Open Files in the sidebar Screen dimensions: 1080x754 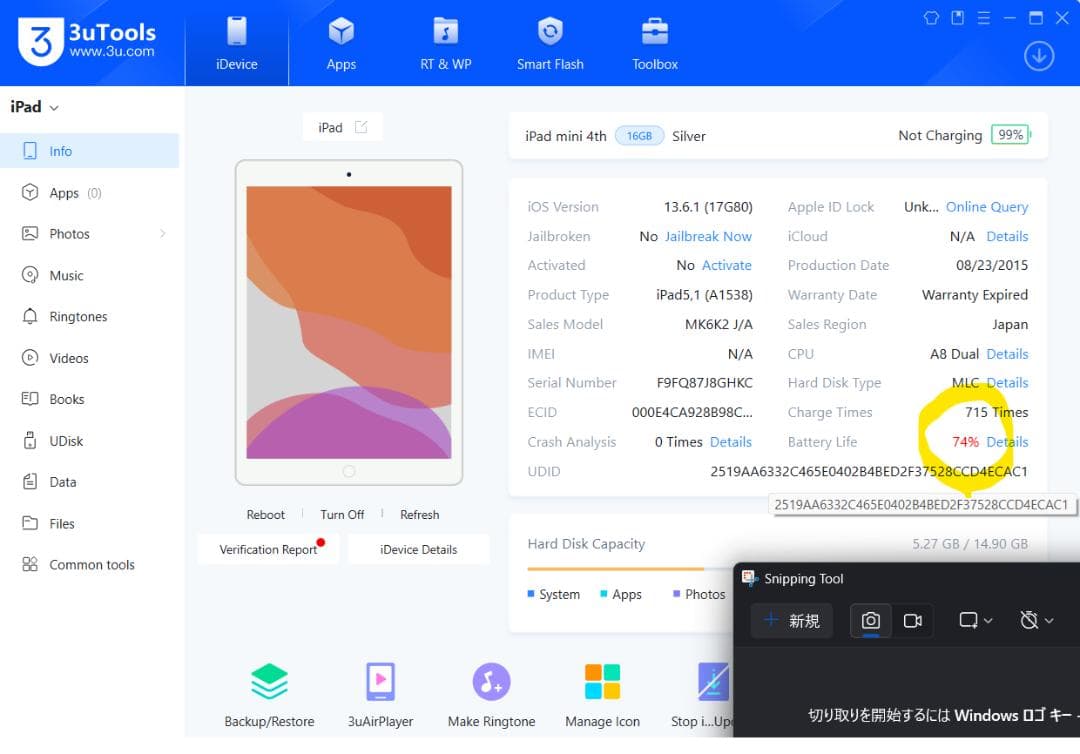tap(90, 523)
